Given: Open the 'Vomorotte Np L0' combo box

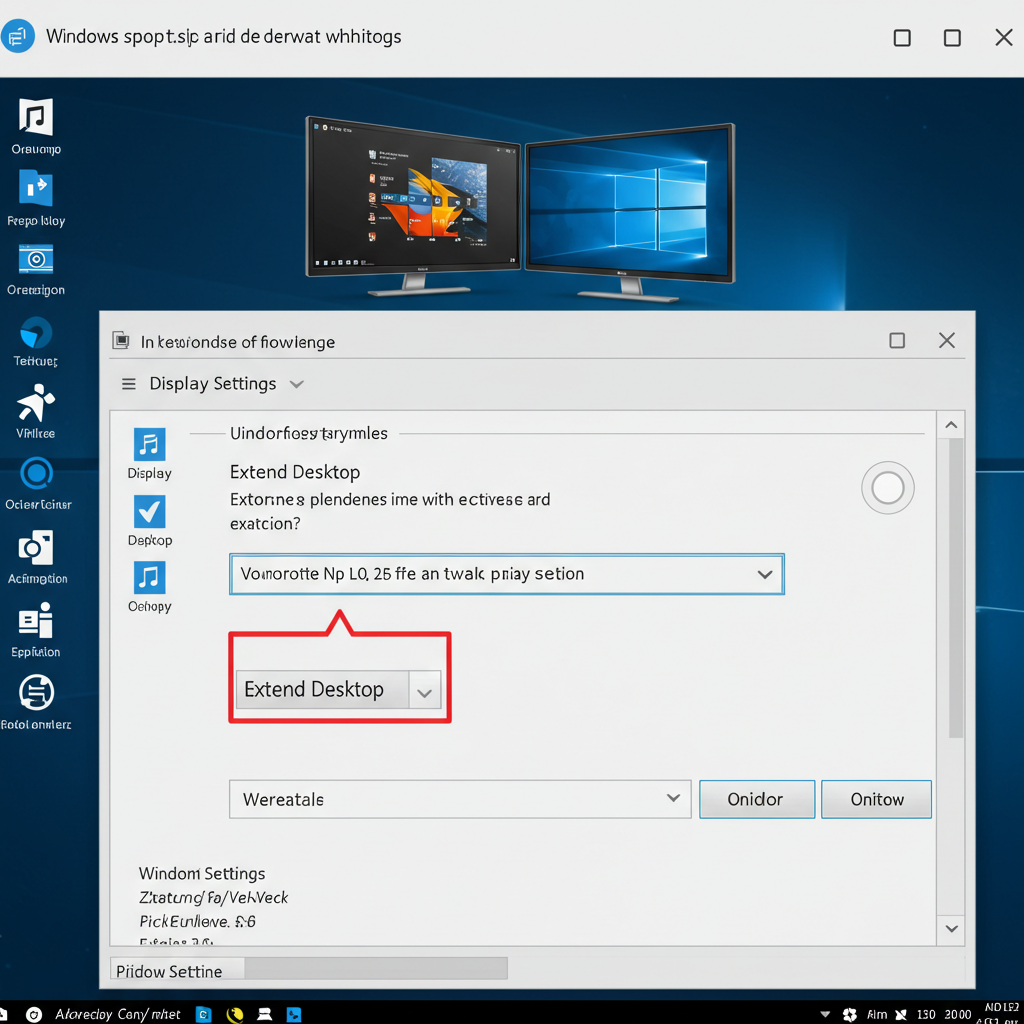Looking at the screenshot, I should tap(507, 574).
